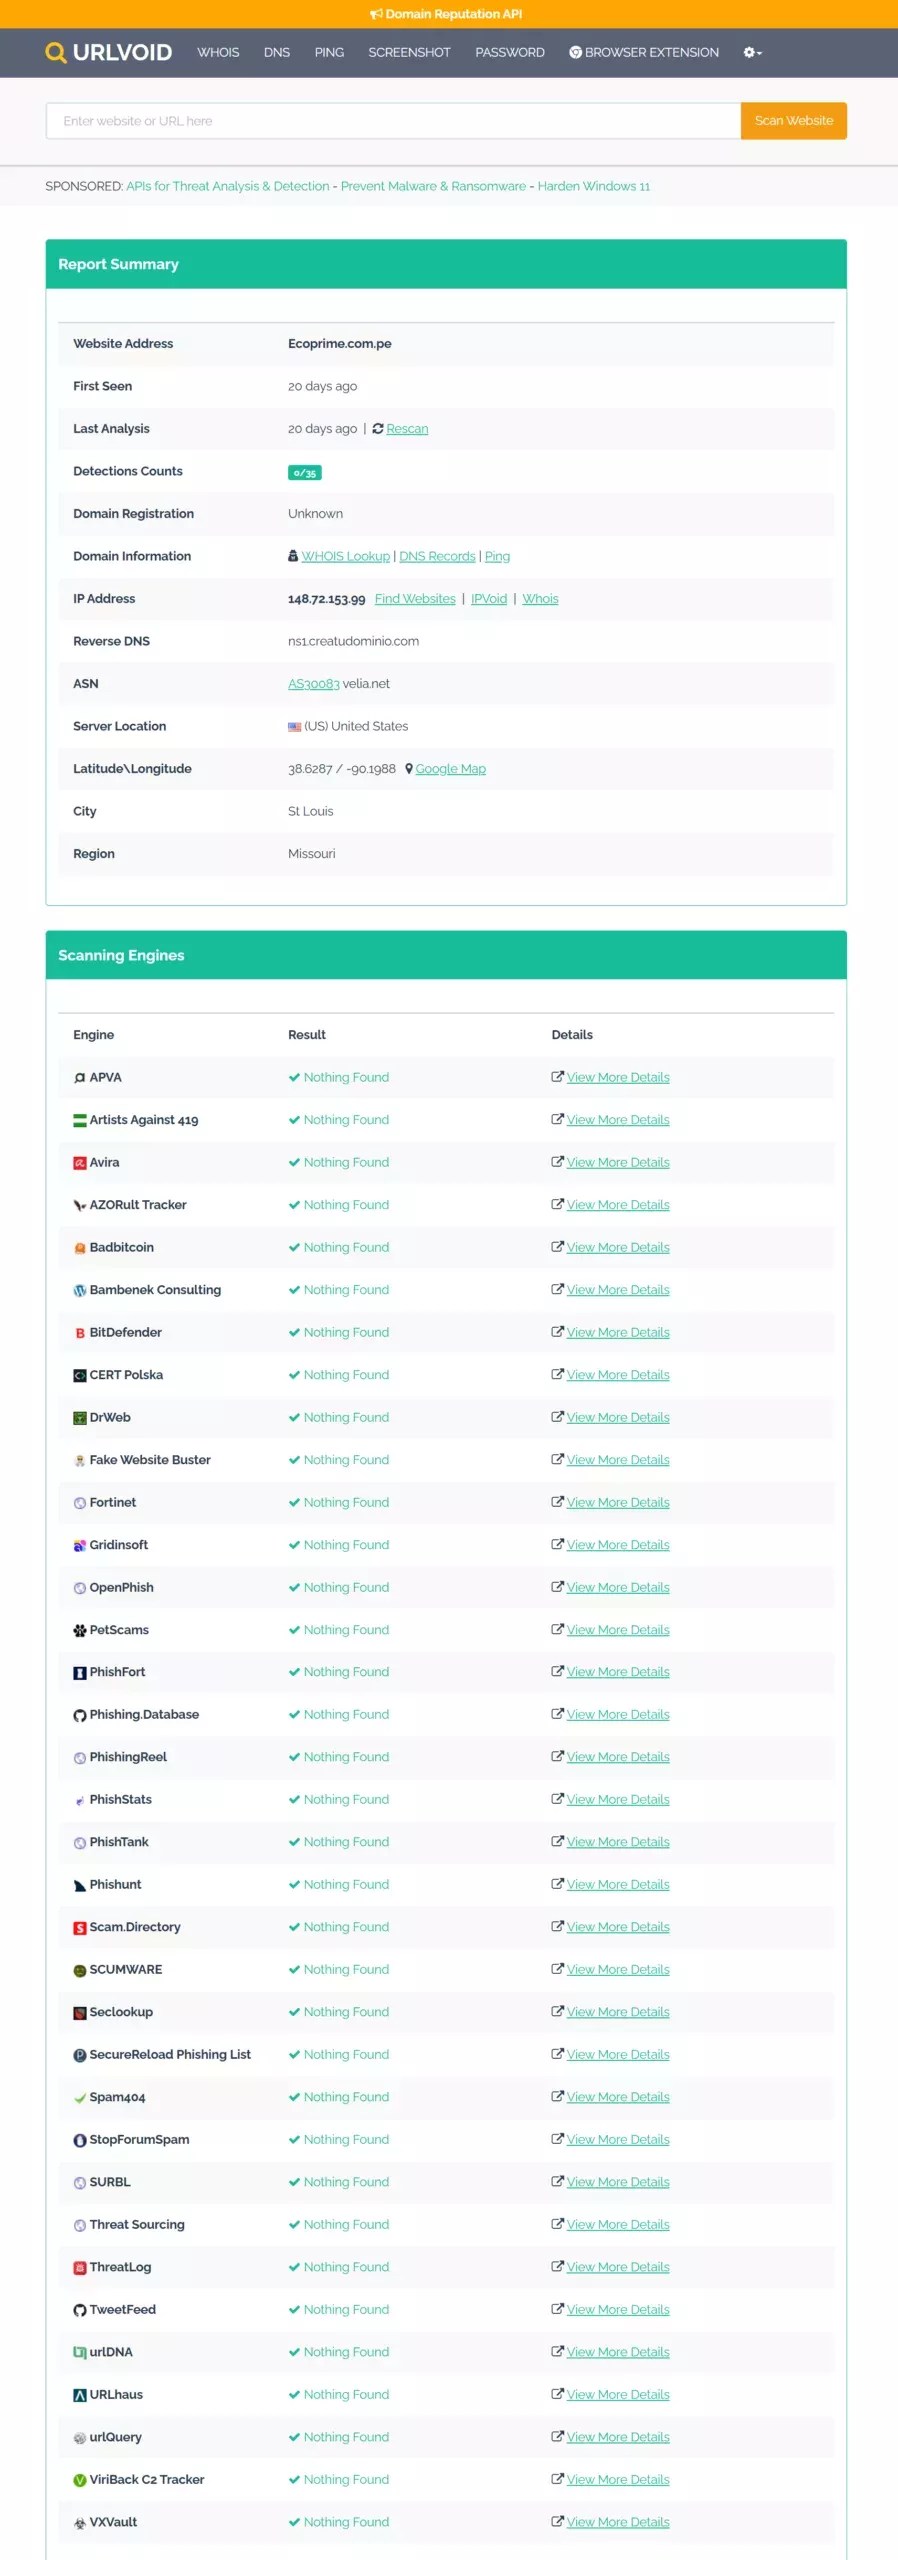Open the WHOIS Lookup link

click(346, 557)
